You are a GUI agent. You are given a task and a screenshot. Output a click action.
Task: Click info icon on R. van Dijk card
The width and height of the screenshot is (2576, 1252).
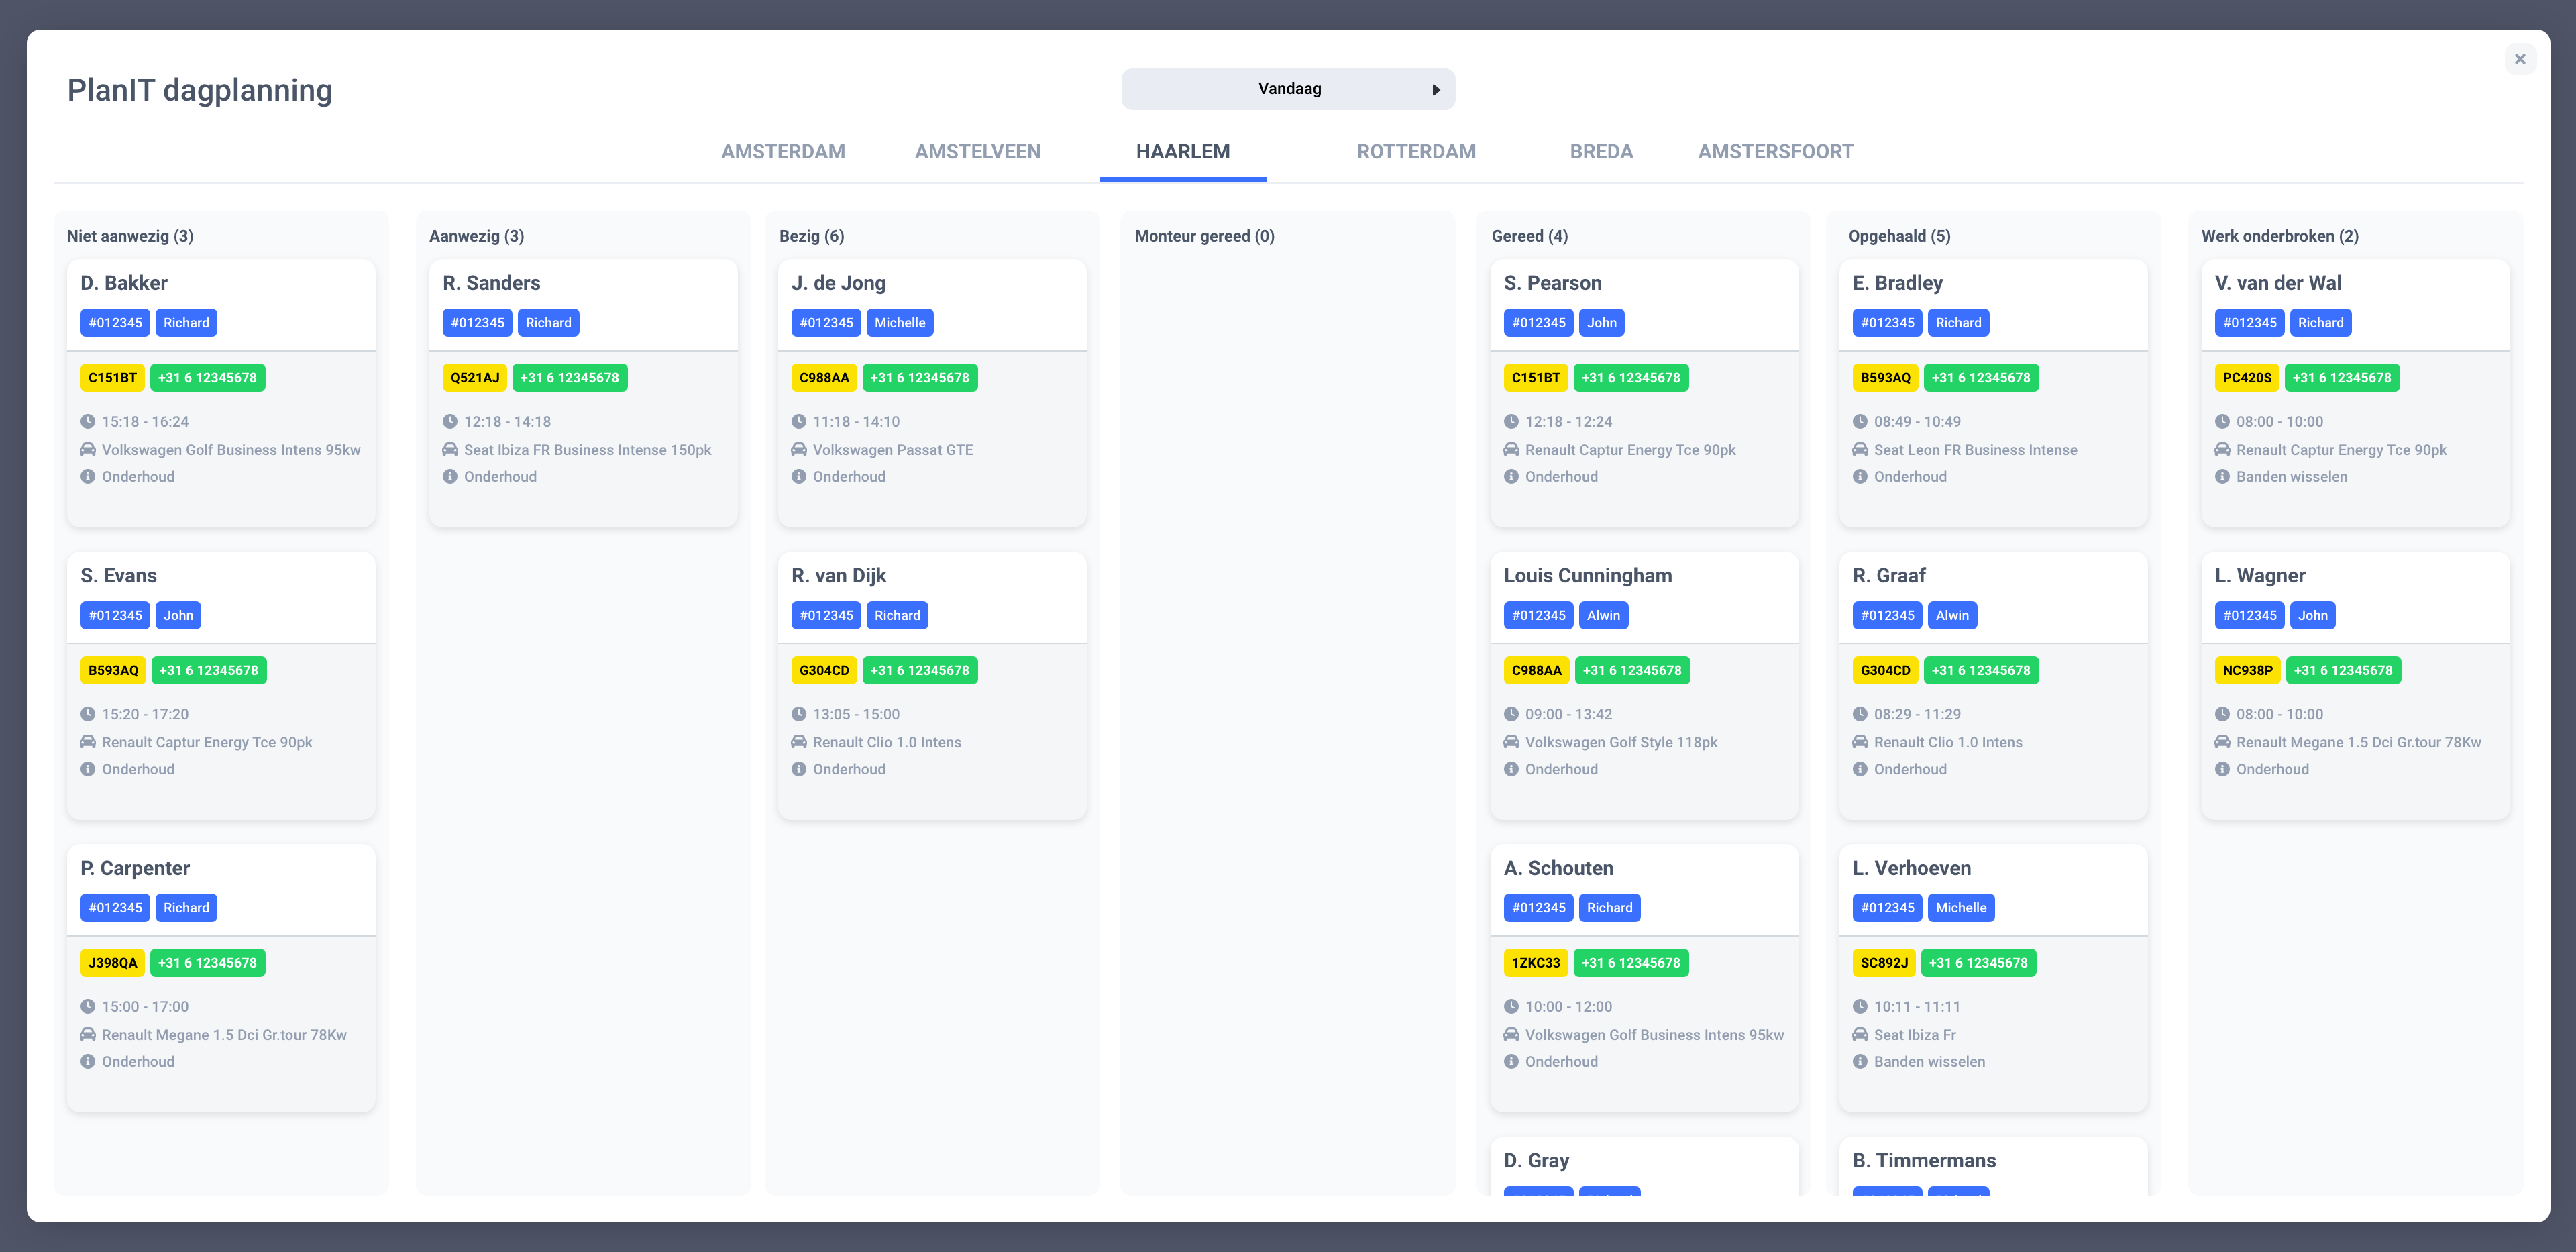[x=799, y=769]
